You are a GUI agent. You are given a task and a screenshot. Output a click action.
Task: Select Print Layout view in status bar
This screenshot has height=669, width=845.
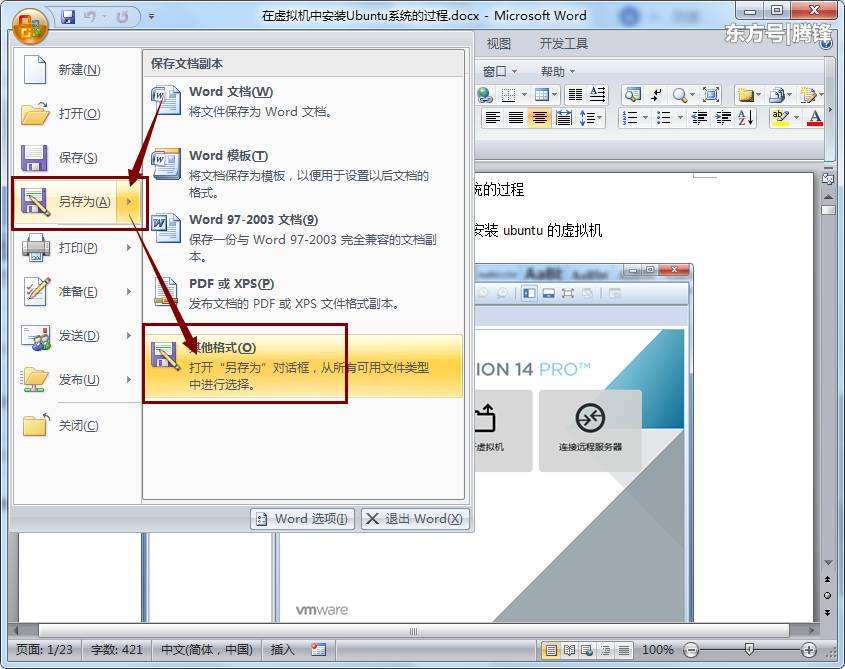pyautogui.click(x=550, y=650)
